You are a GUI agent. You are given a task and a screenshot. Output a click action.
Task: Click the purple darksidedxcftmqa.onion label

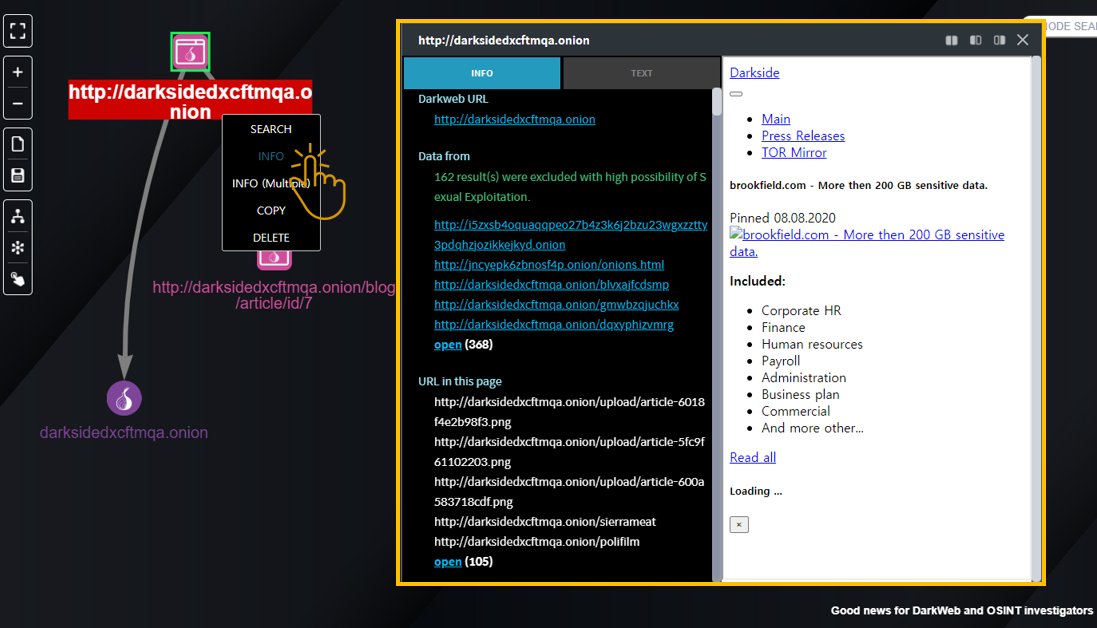(124, 432)
